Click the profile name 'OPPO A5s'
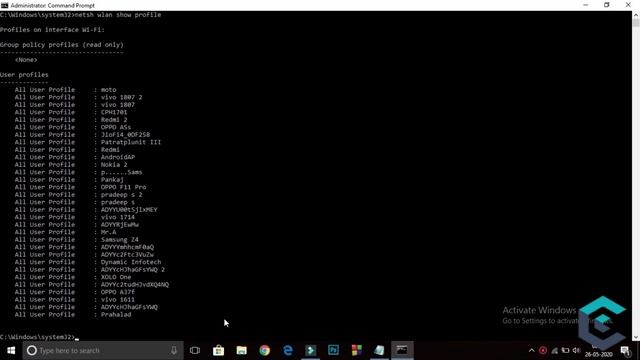 click(116, 127)
